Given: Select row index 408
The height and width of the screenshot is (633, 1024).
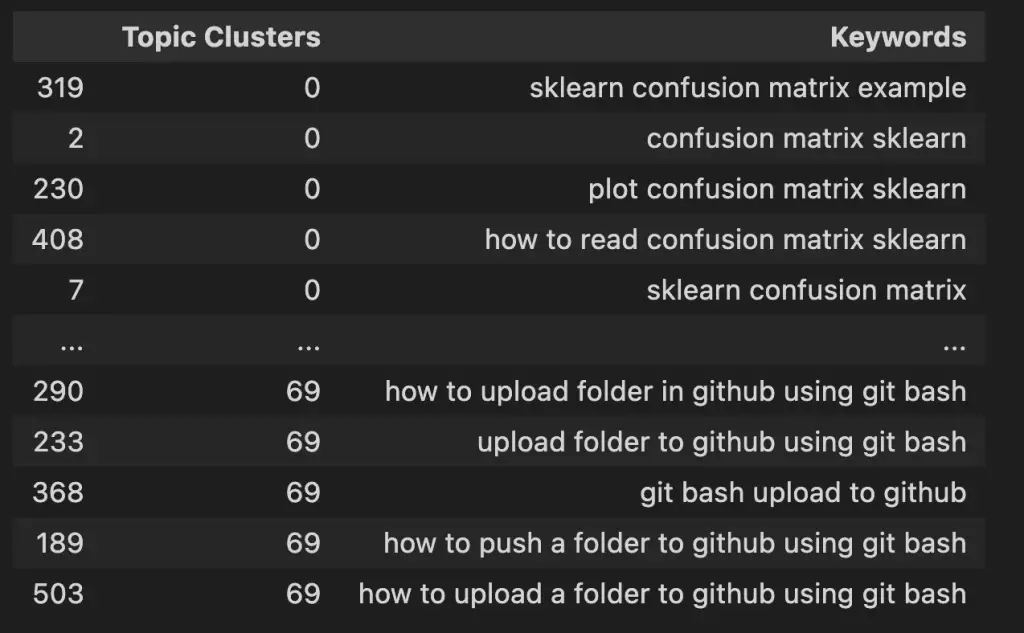Looking at the screenshot, I should click(x=58, y=240).
